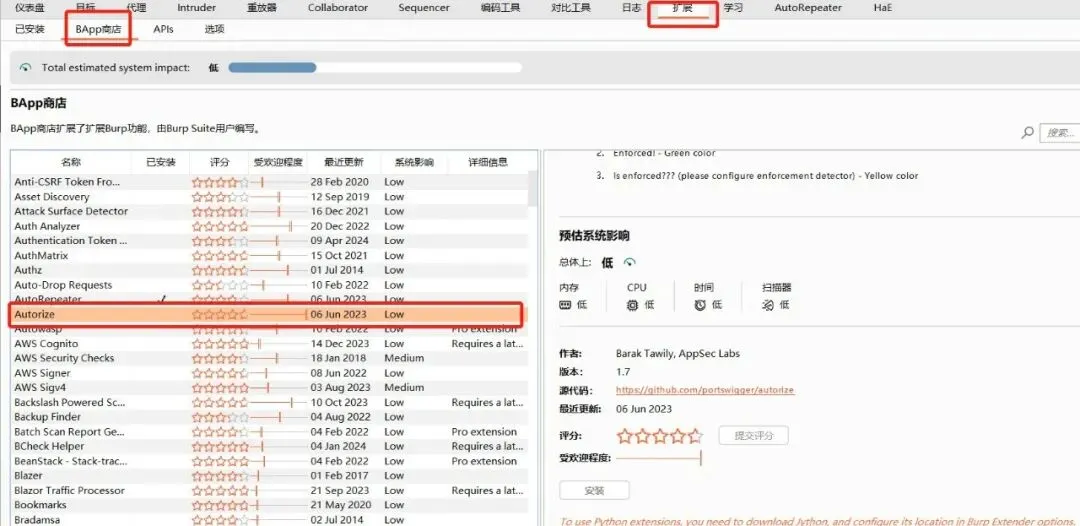The height and width of the screenshot is (526, 1080).
Task: Click the 内存 memory chip icon
Action: point(565,305)
